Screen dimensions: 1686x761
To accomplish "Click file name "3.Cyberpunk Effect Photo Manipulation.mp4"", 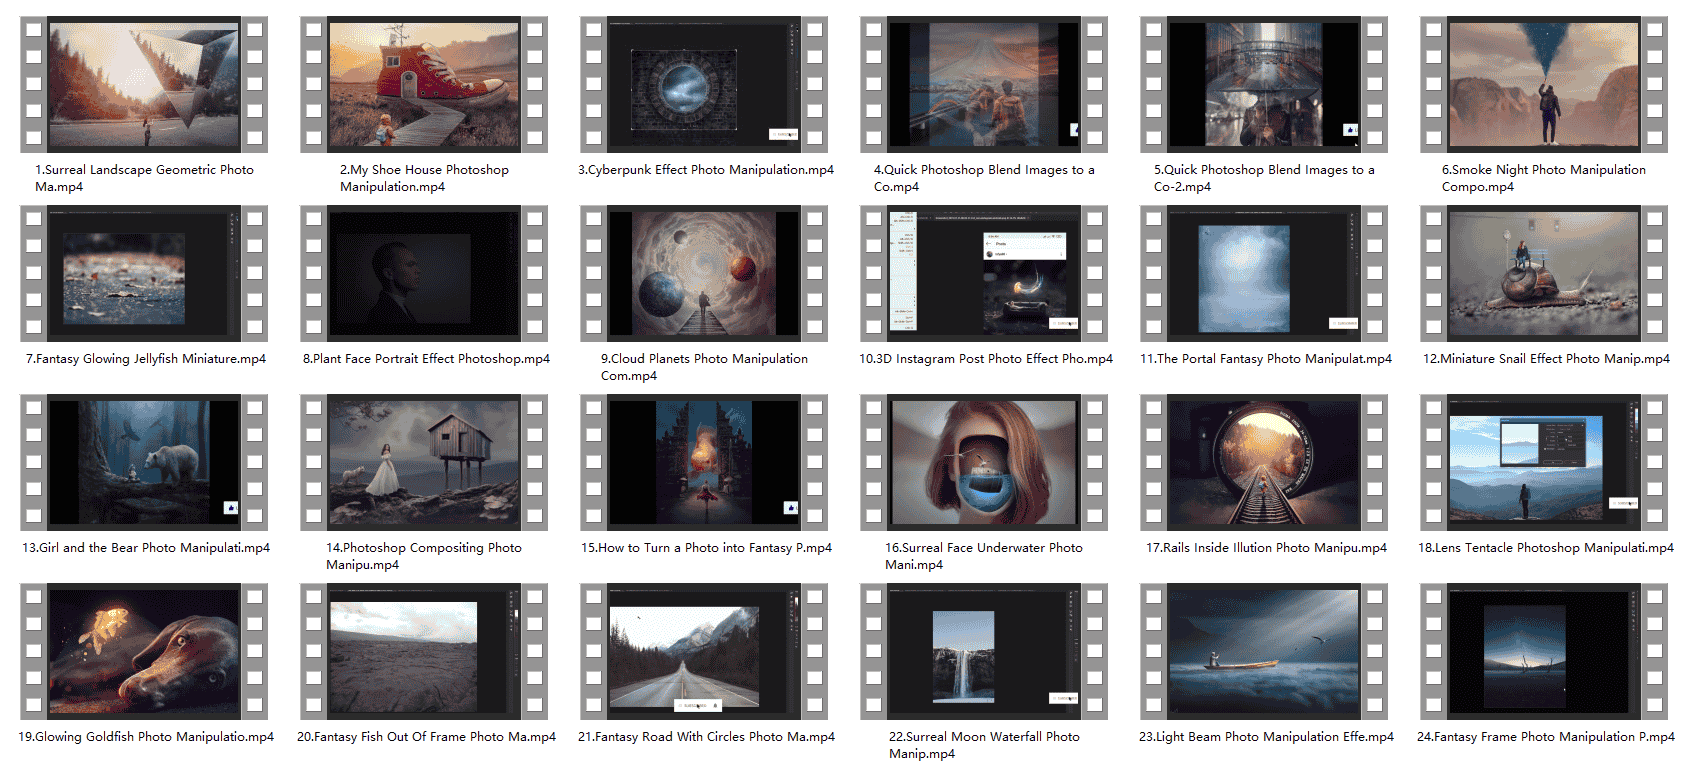I will coord(706,170).
